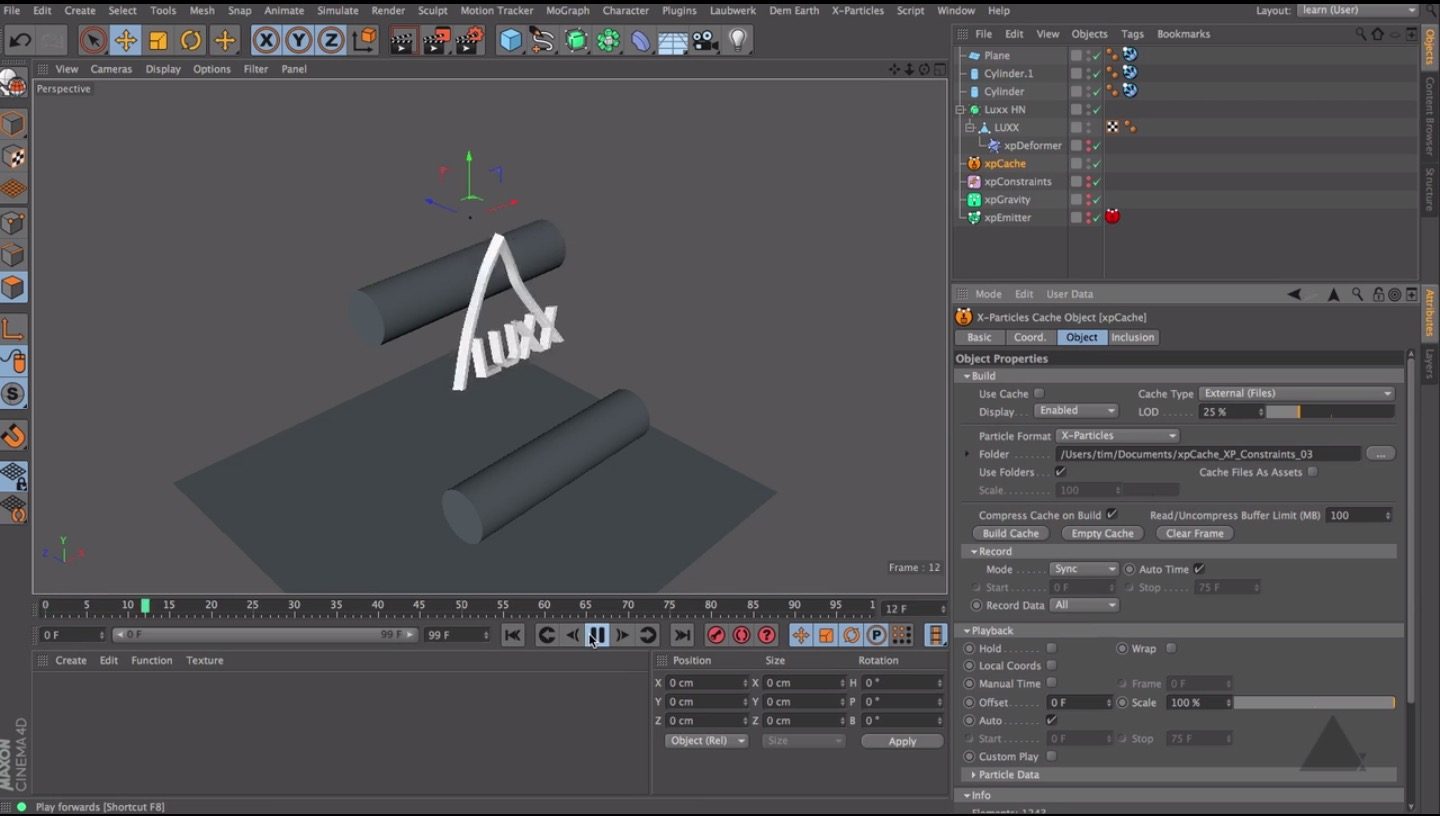Open the Cache Type dropdown

pyautogui.click(x=1297, y=394)
